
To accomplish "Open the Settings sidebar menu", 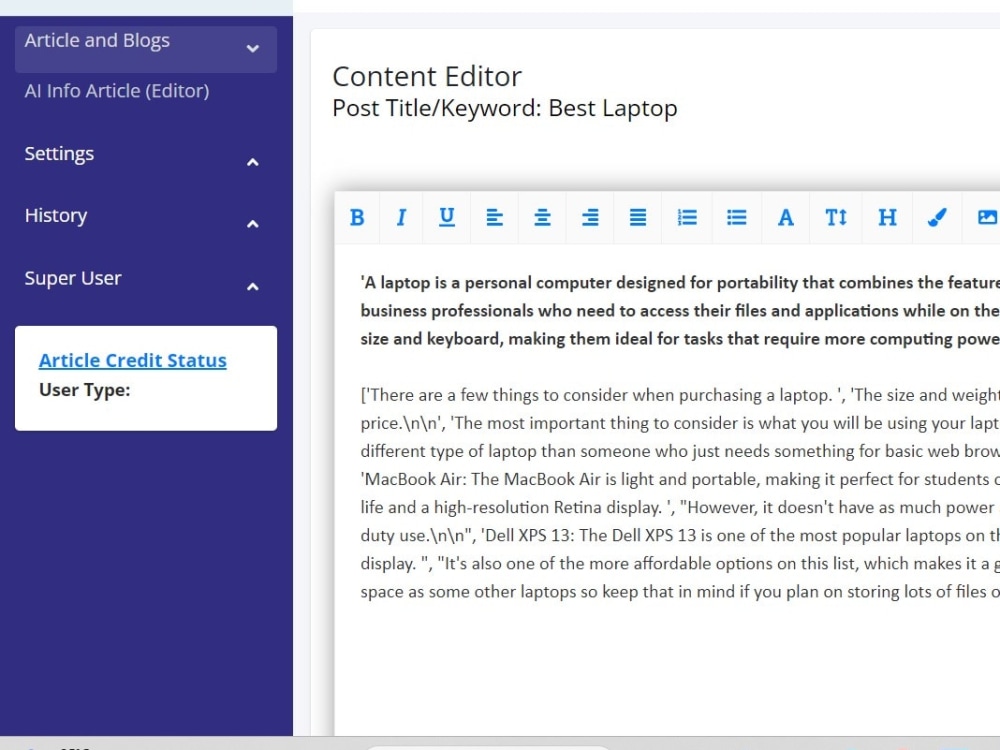I will (59, 154).
